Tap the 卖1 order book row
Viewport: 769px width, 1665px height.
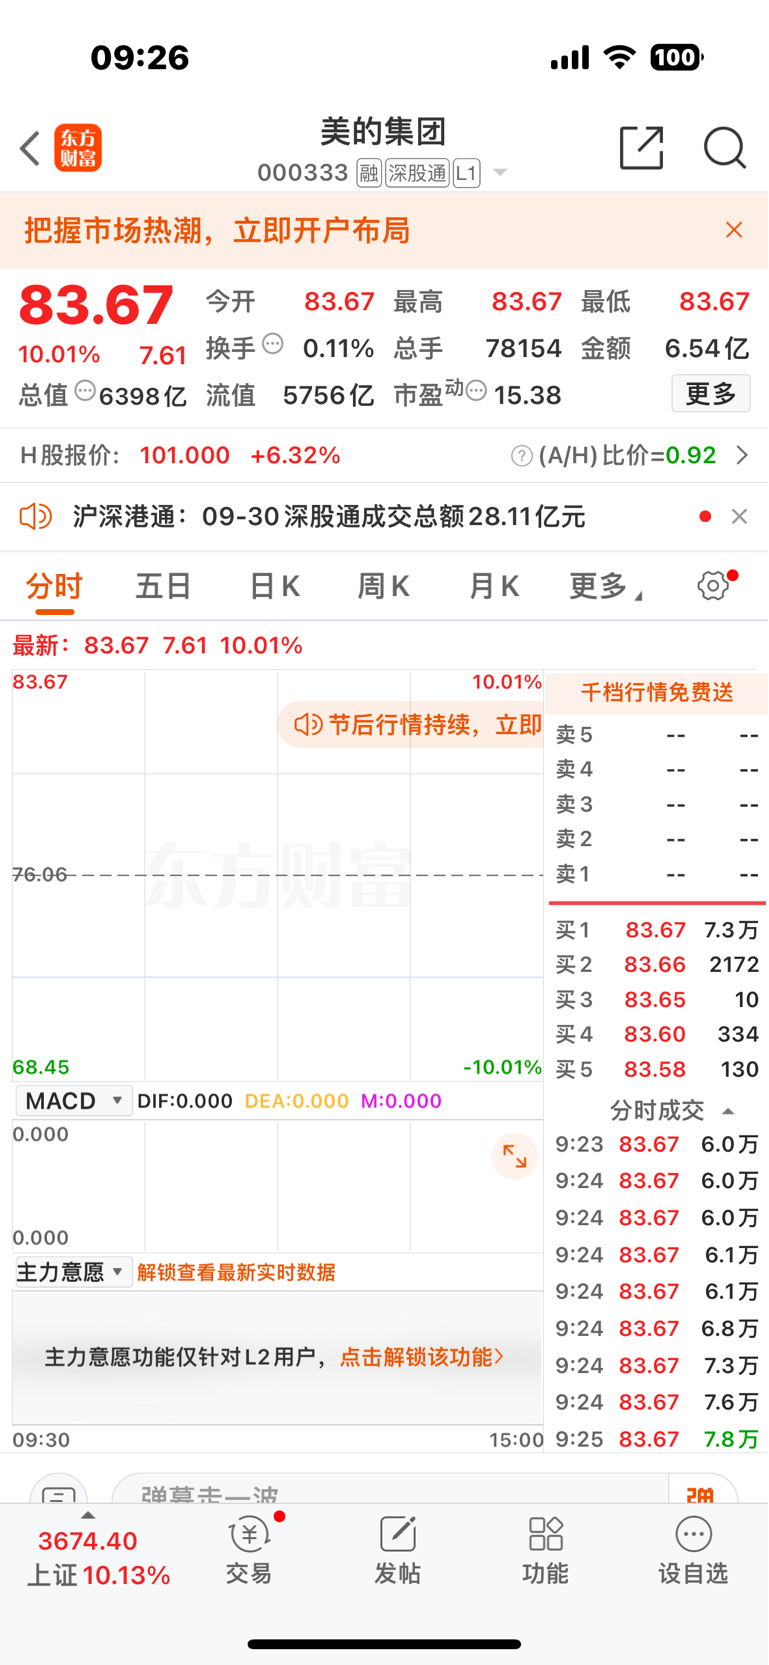[657, 874]
